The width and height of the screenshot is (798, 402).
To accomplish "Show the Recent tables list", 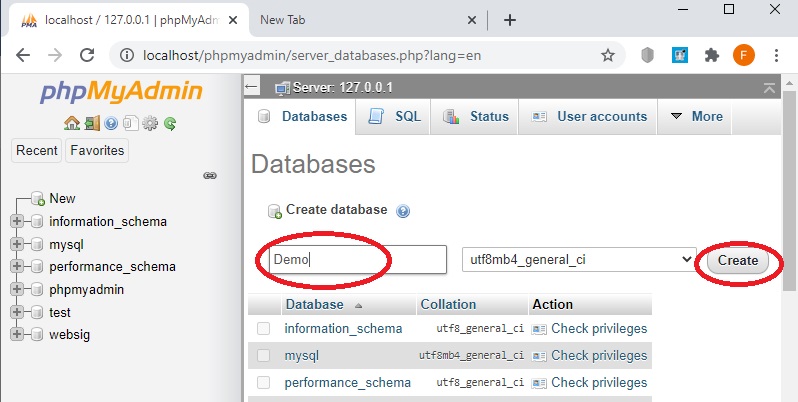I will tap(37, 151).
